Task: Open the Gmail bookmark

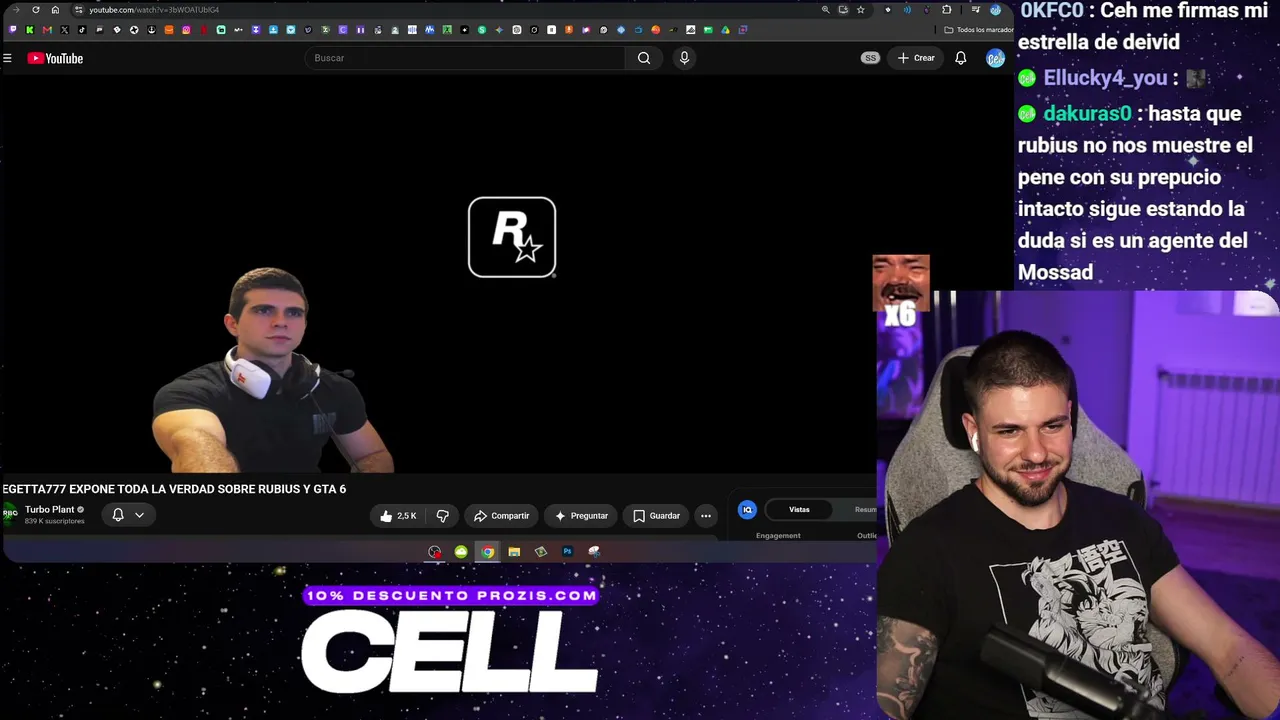Action: 47,30
